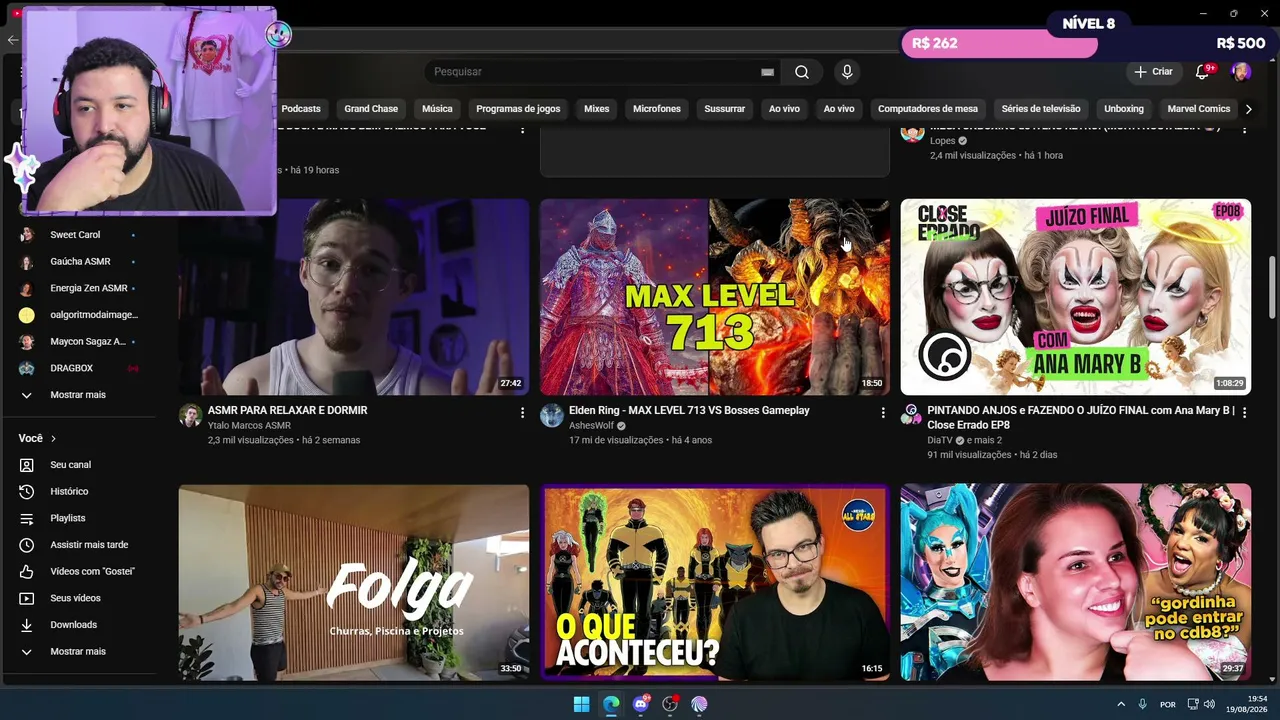Click the Ytalo Marcos ASMR channel avatar
Screen dimensions: 1280x720
coord(191,416)
